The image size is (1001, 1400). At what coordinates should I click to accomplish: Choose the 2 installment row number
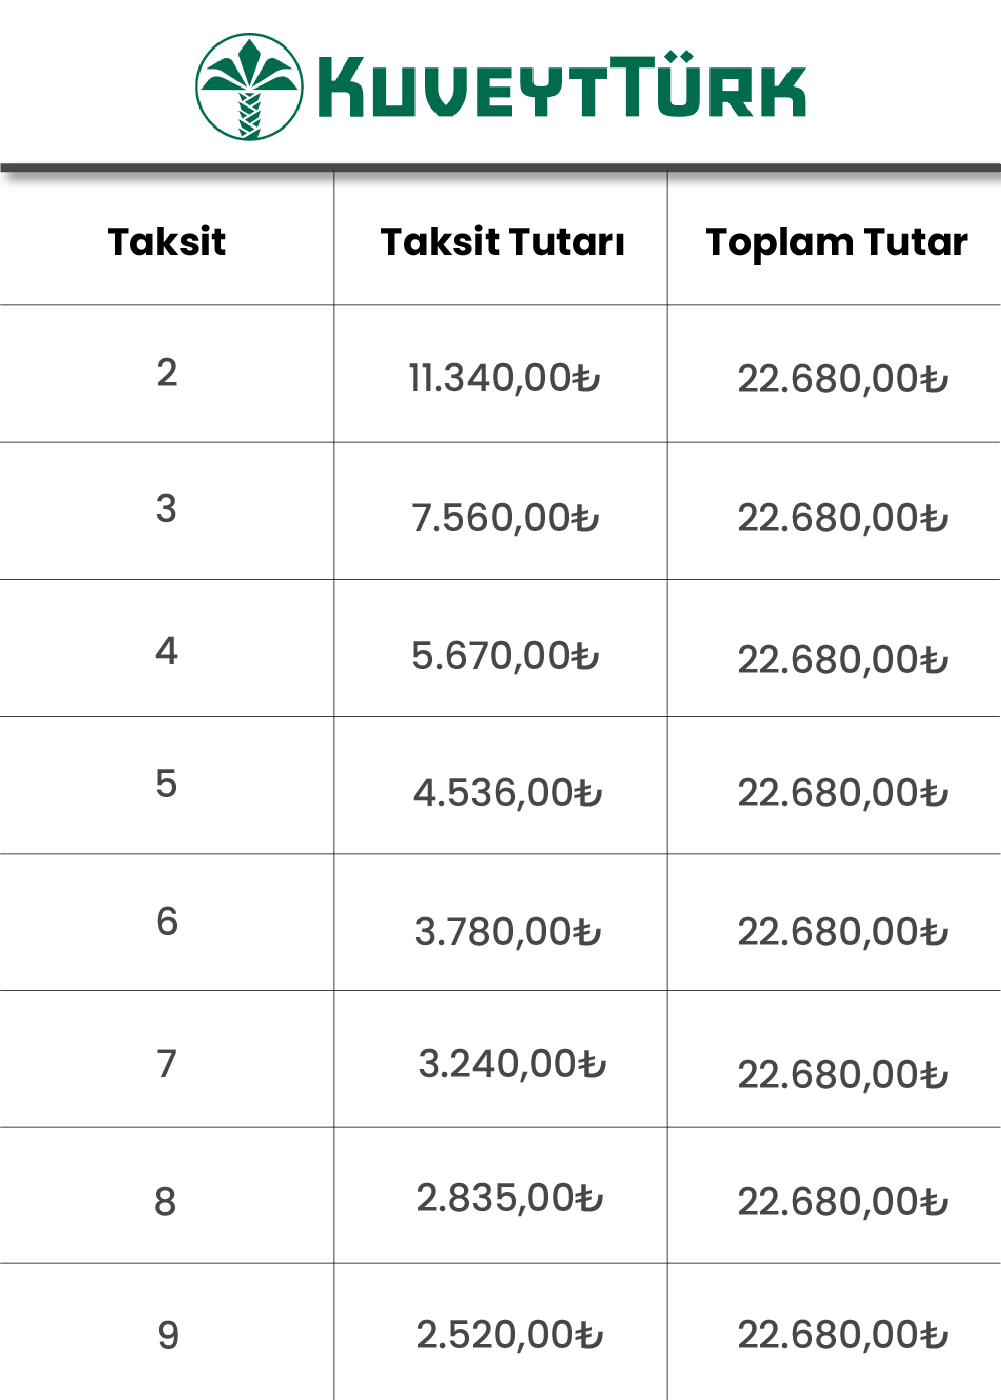pyautogui.click(x=167, y=373)
